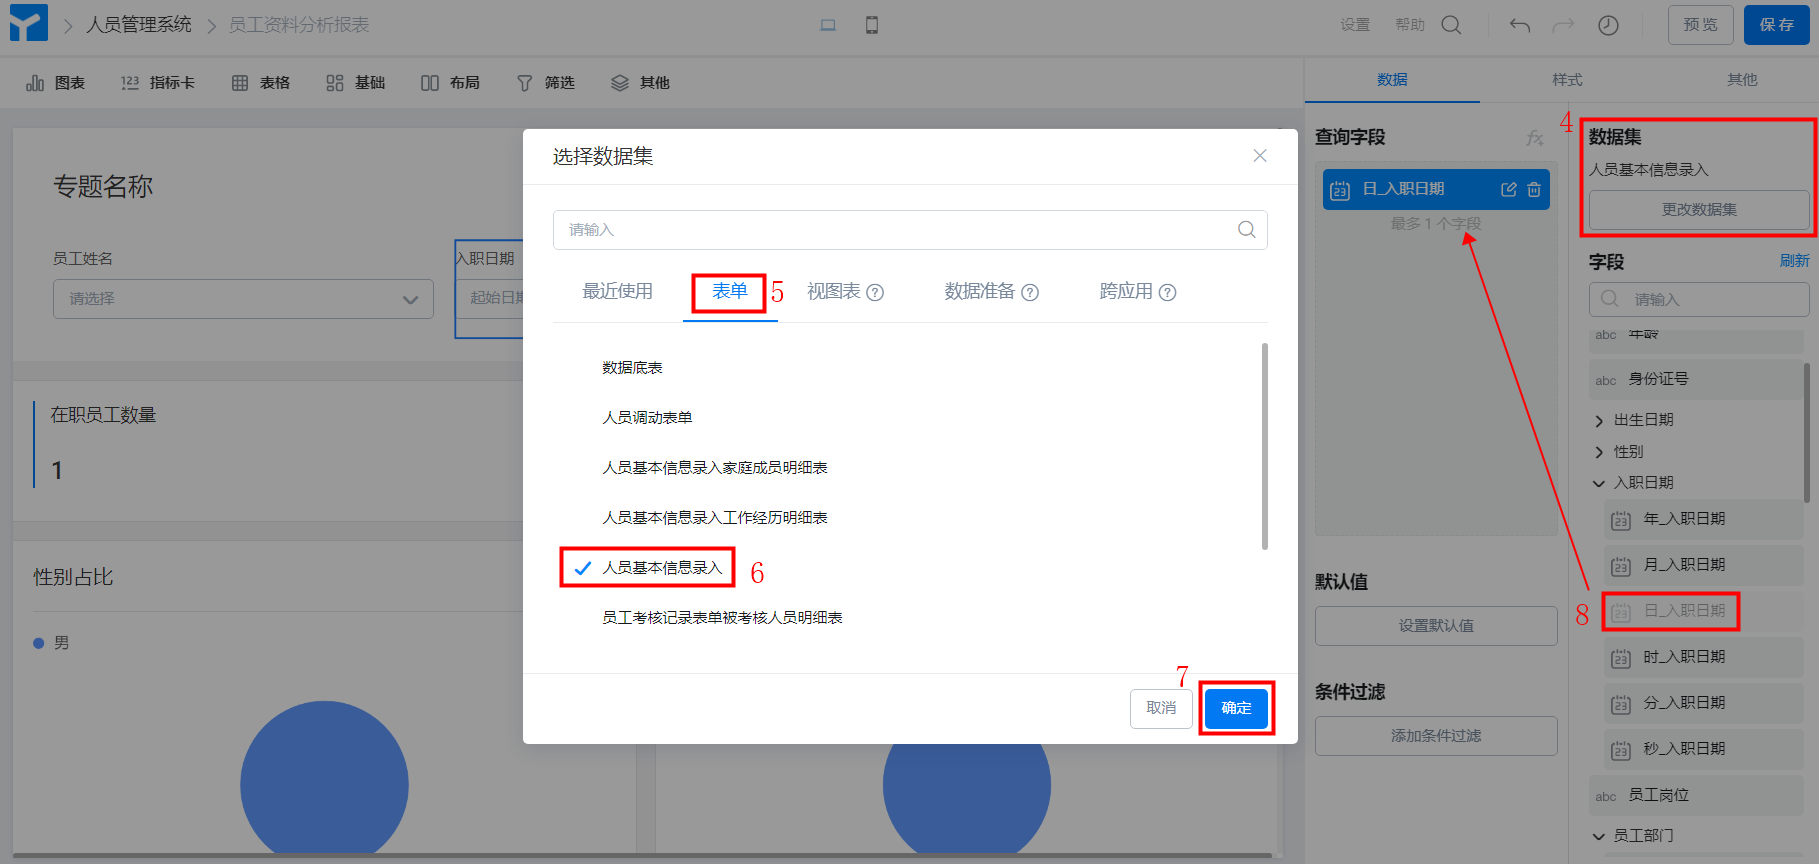
Task: Open 帮助 in the top bar
Action: (x=1410, y=25)
